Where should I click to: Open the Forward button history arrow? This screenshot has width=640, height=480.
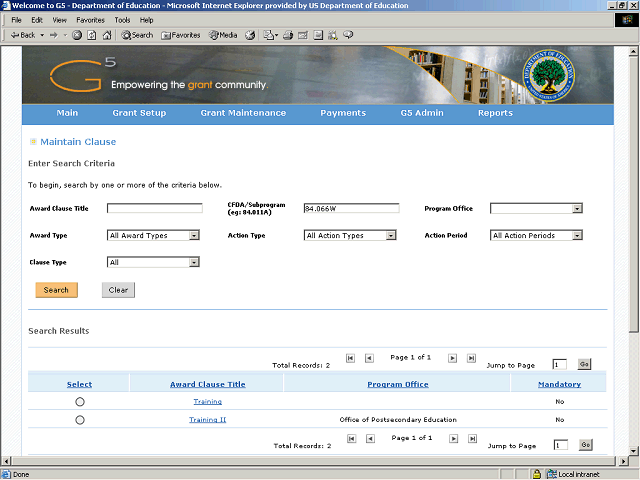(65, 35)
